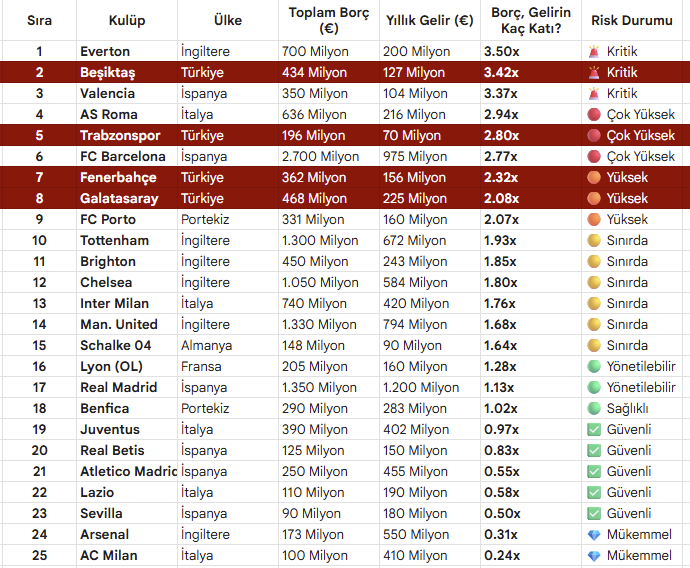
Task: Click the siren icon in Beşiktaş row
Action: pos(594,72)
